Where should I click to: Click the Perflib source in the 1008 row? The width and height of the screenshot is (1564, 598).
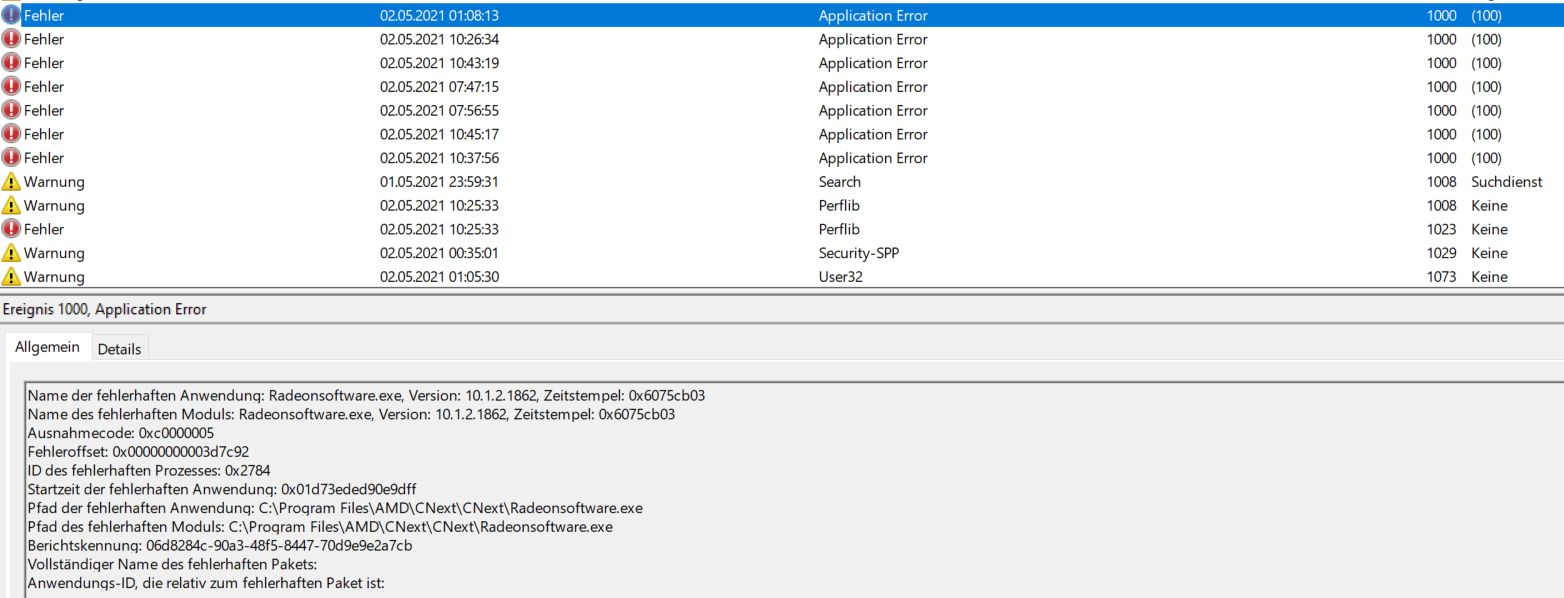pos(840,205)
